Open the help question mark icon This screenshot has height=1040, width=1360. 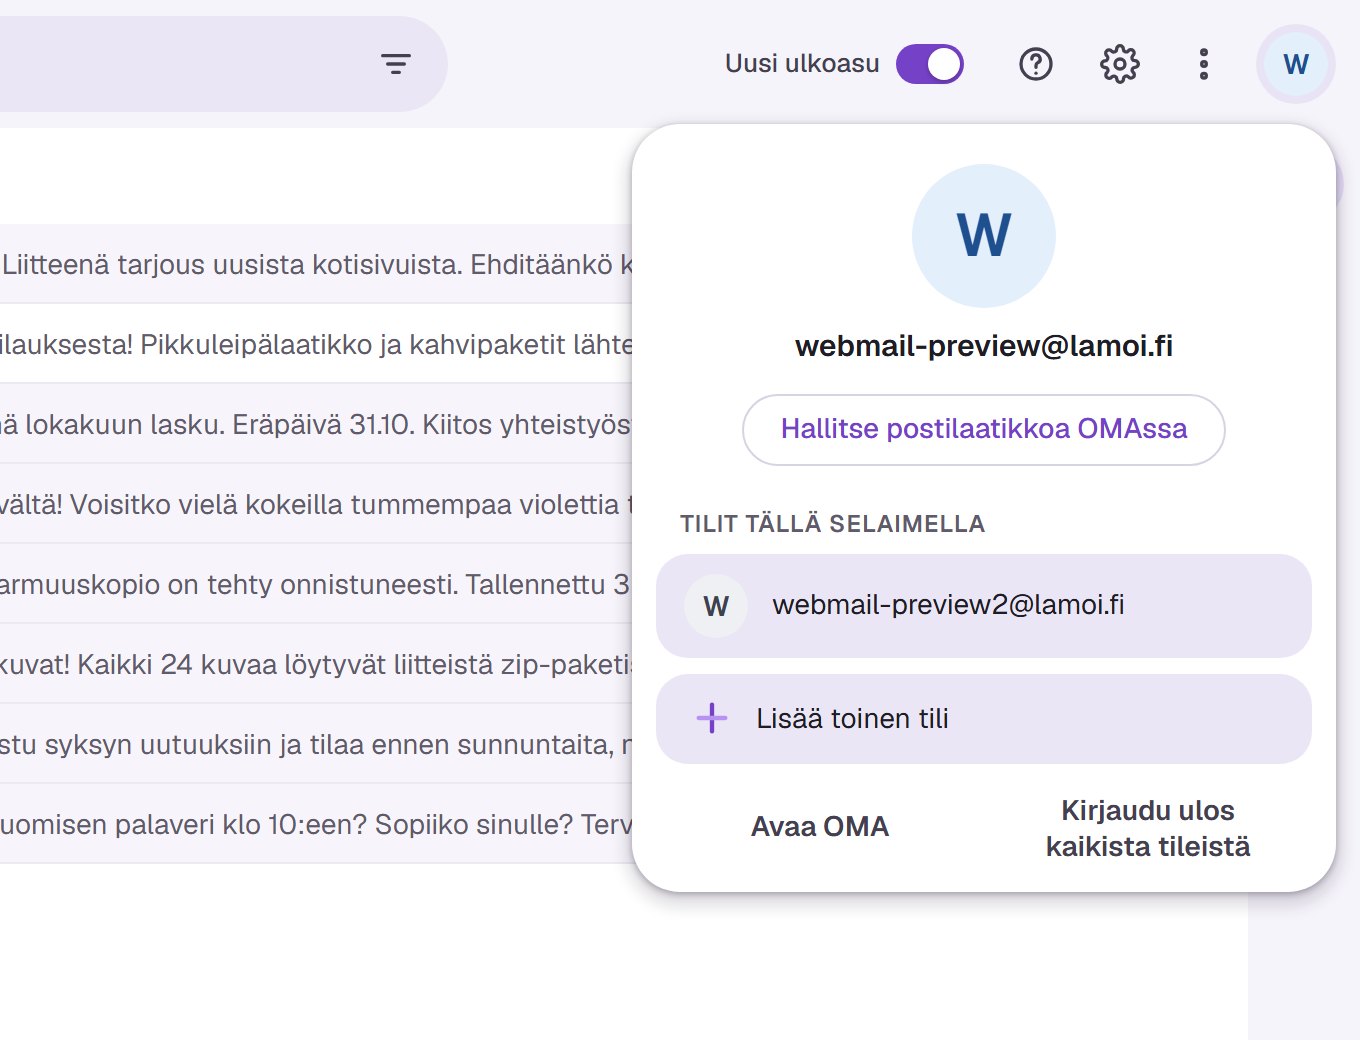click(1036, 64)
